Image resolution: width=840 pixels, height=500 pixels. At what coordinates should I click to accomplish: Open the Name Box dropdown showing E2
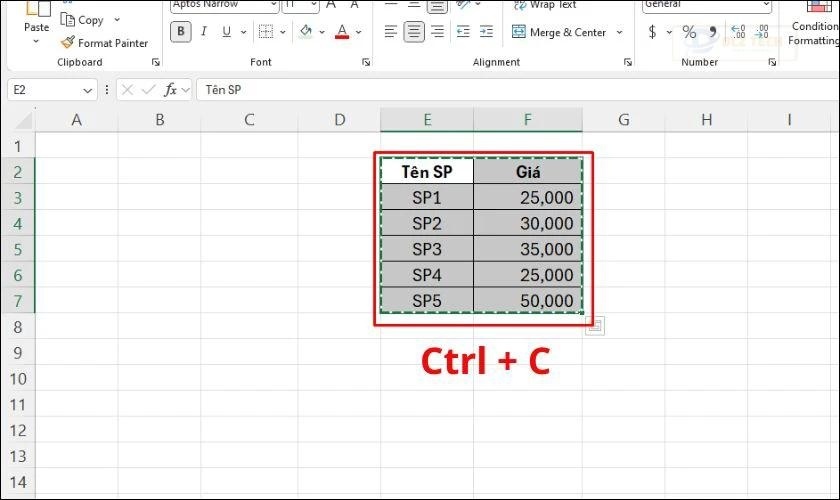(88, 89)
